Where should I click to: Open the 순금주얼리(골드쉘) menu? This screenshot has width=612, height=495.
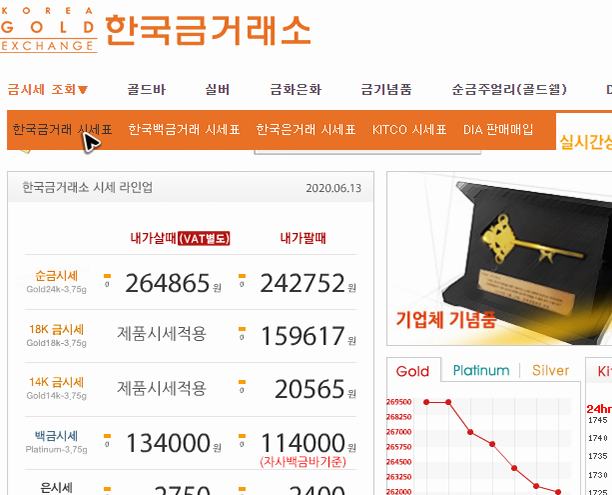point(509,89)
